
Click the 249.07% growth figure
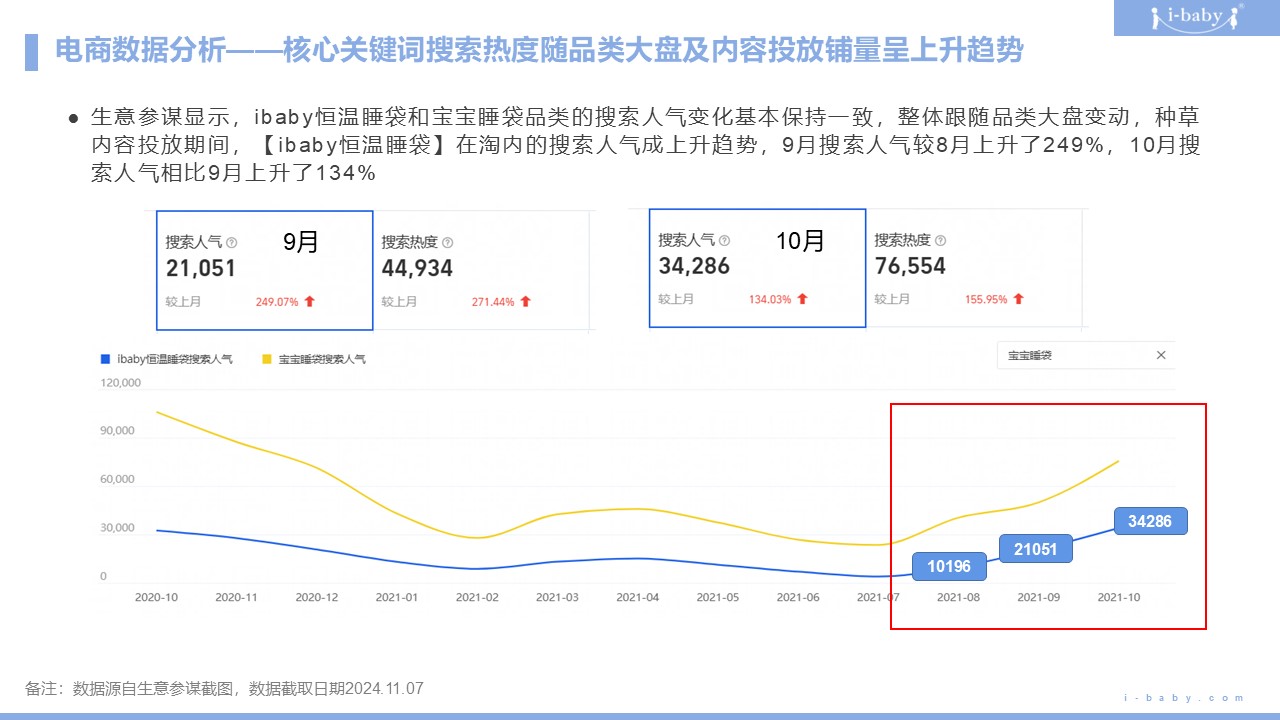point(277,301)
